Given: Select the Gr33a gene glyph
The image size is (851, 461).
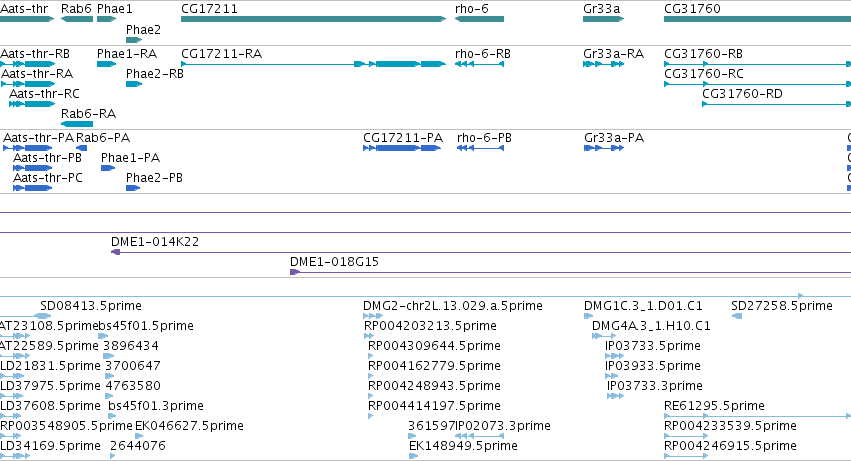Looking at the screenshot, I should 604,19.
